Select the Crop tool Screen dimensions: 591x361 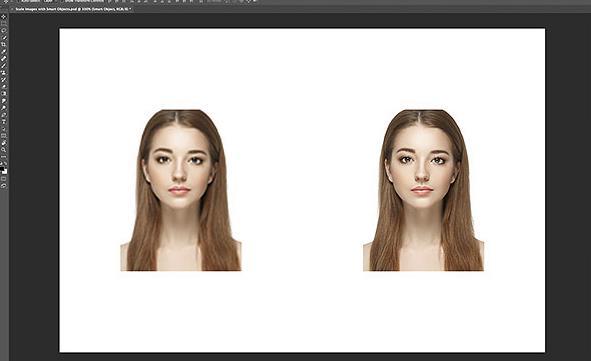coord(4,44)
